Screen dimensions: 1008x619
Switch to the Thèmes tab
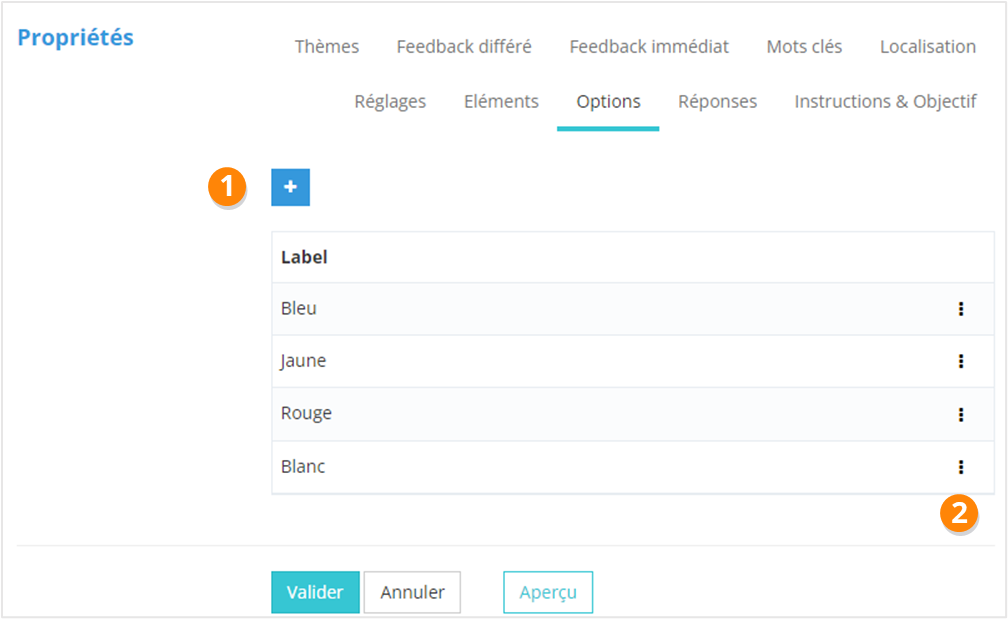click(327, 46)
